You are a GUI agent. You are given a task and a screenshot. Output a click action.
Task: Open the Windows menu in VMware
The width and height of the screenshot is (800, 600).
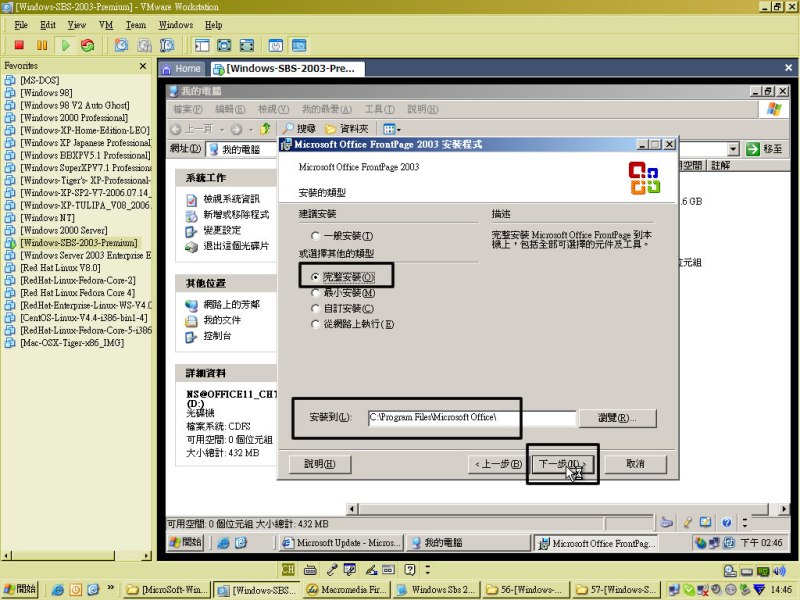tap(176, 25)
